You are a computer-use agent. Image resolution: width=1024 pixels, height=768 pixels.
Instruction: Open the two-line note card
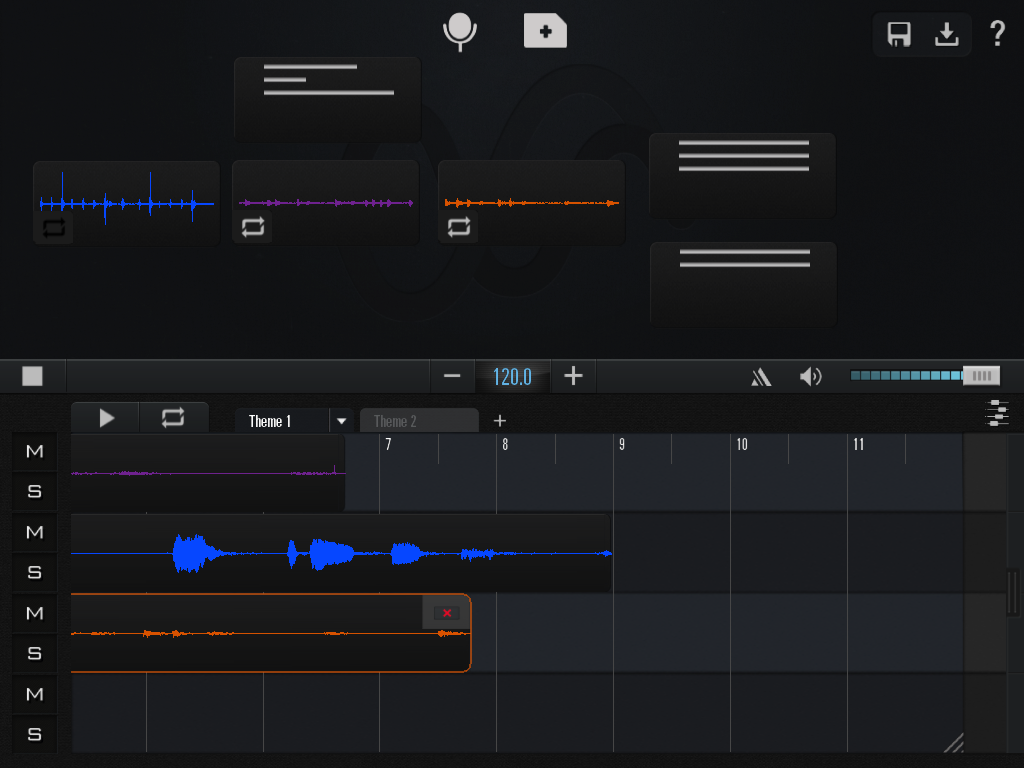pyautogui.click(x=744, y=284)
